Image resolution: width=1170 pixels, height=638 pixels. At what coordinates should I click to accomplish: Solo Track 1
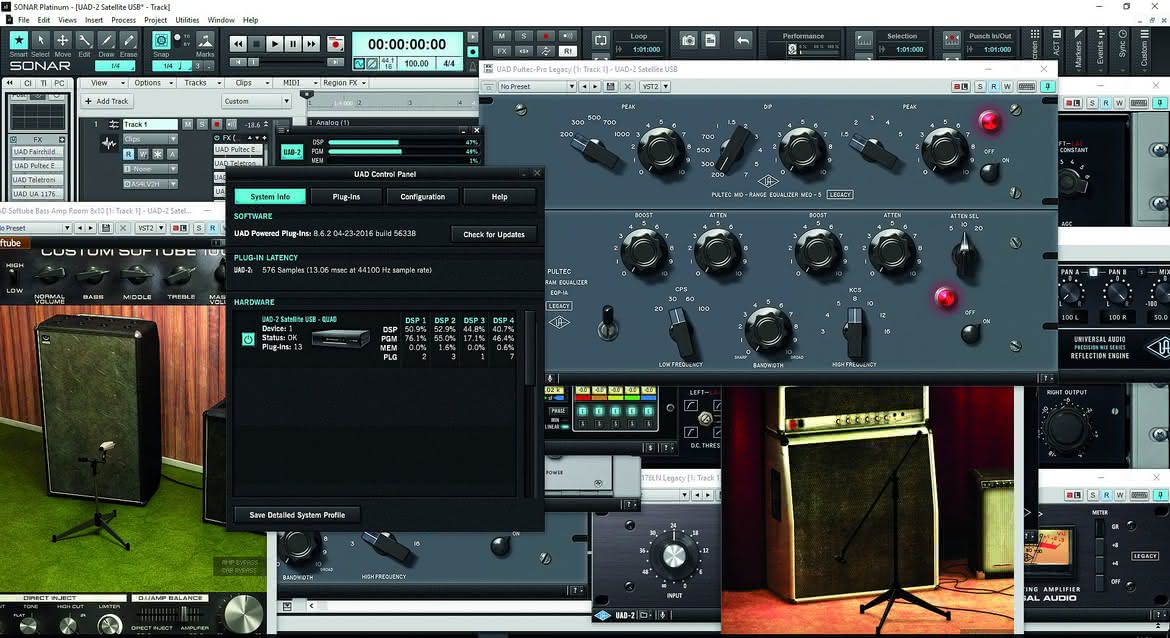(x=201, y=125)
